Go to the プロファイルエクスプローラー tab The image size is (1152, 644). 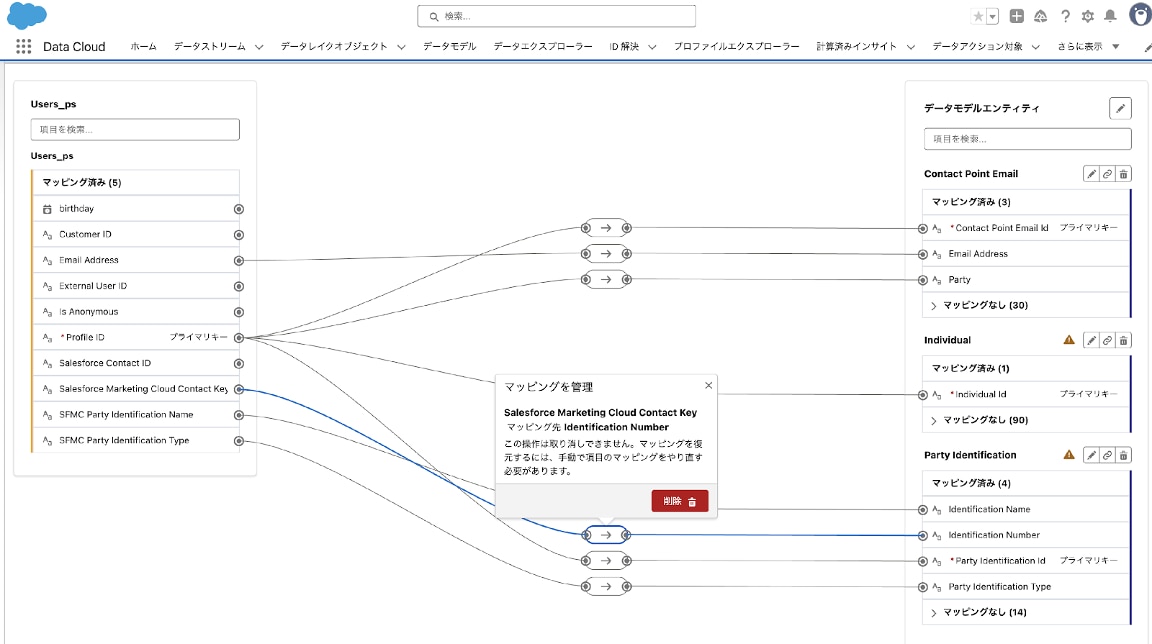[x=736, y=46]
